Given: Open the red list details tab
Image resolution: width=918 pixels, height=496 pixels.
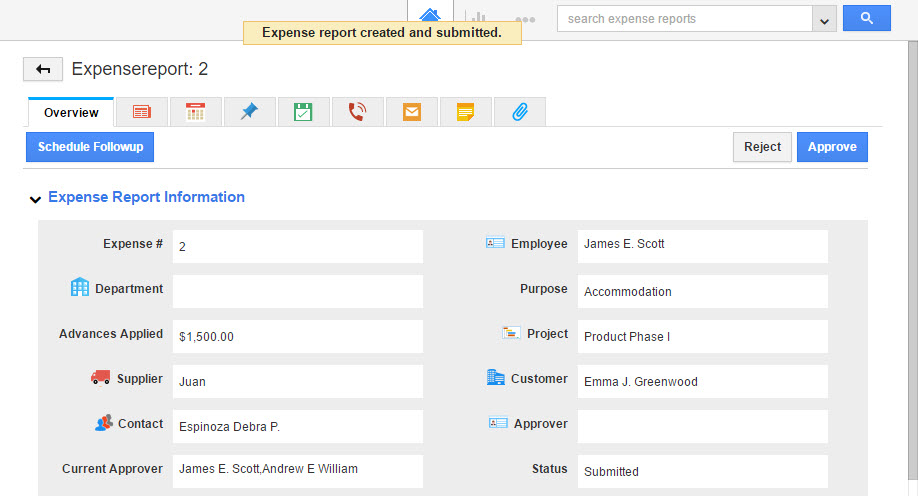Looking at the screenshot, I should pyautogui.click(x=142, y=112).
